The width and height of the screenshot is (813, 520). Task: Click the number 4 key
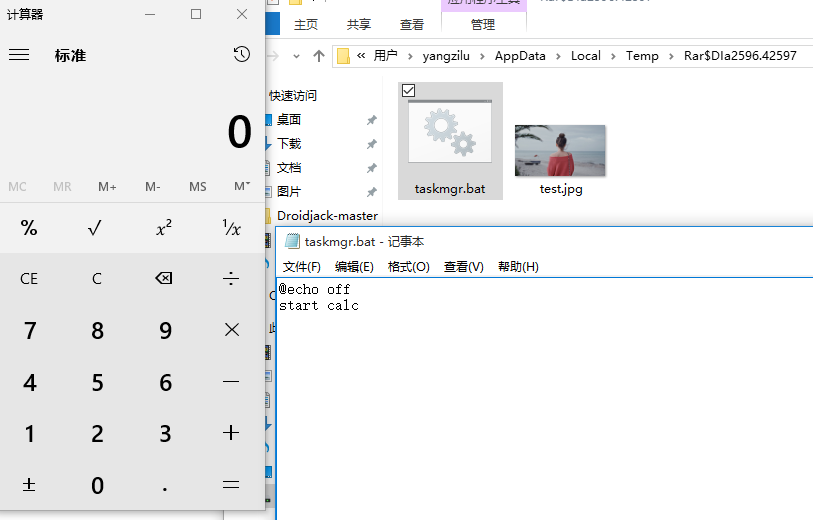point(30,383)
